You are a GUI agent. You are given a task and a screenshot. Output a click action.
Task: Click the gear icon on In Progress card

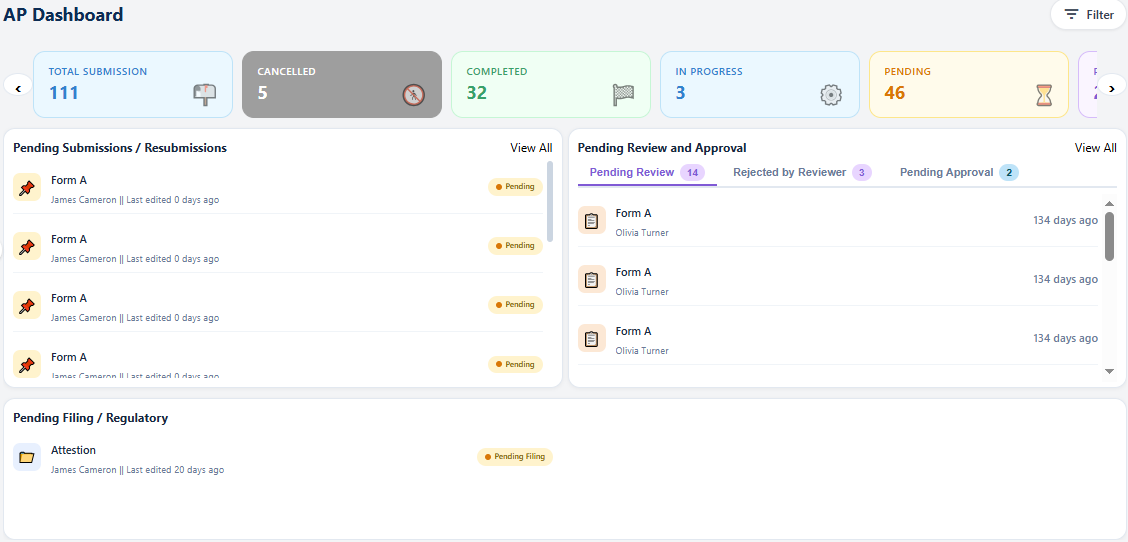tap(831, 94)
